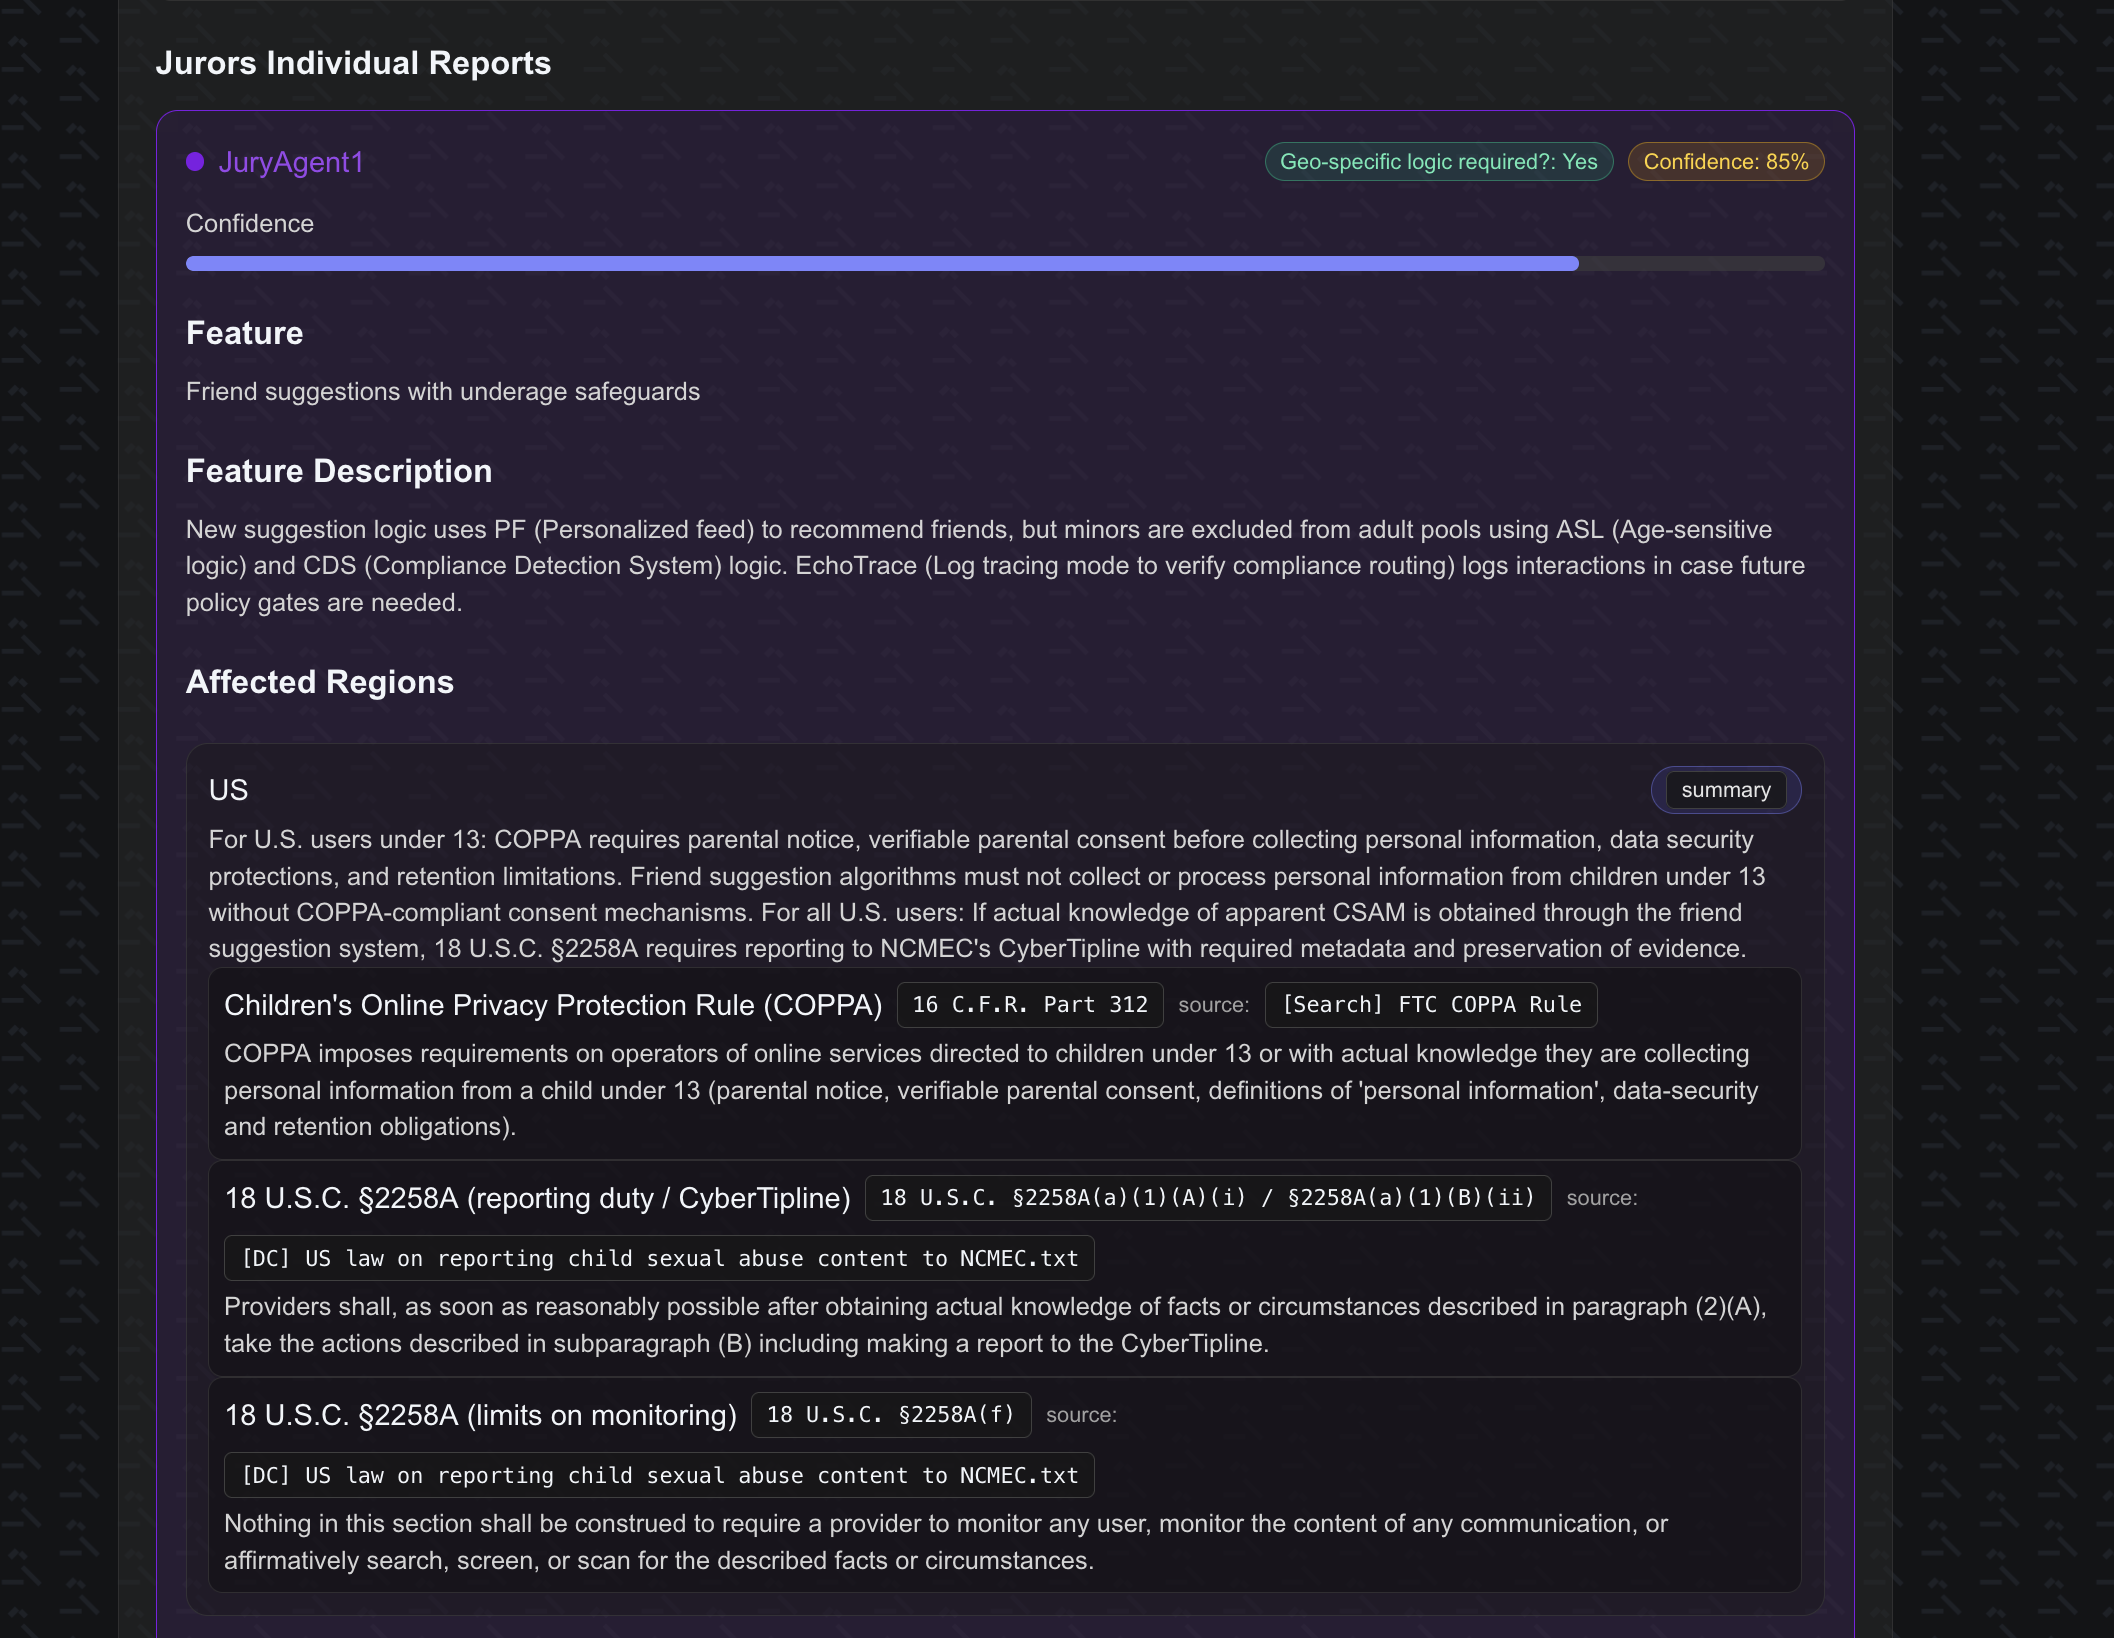Toggle the summary button in US region
This screenshot has height=1638, width=2114.
pos(1725,790)
